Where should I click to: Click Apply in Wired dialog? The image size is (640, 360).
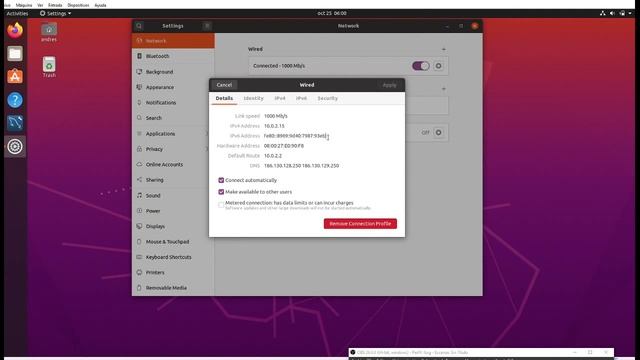tap(389, 85)
